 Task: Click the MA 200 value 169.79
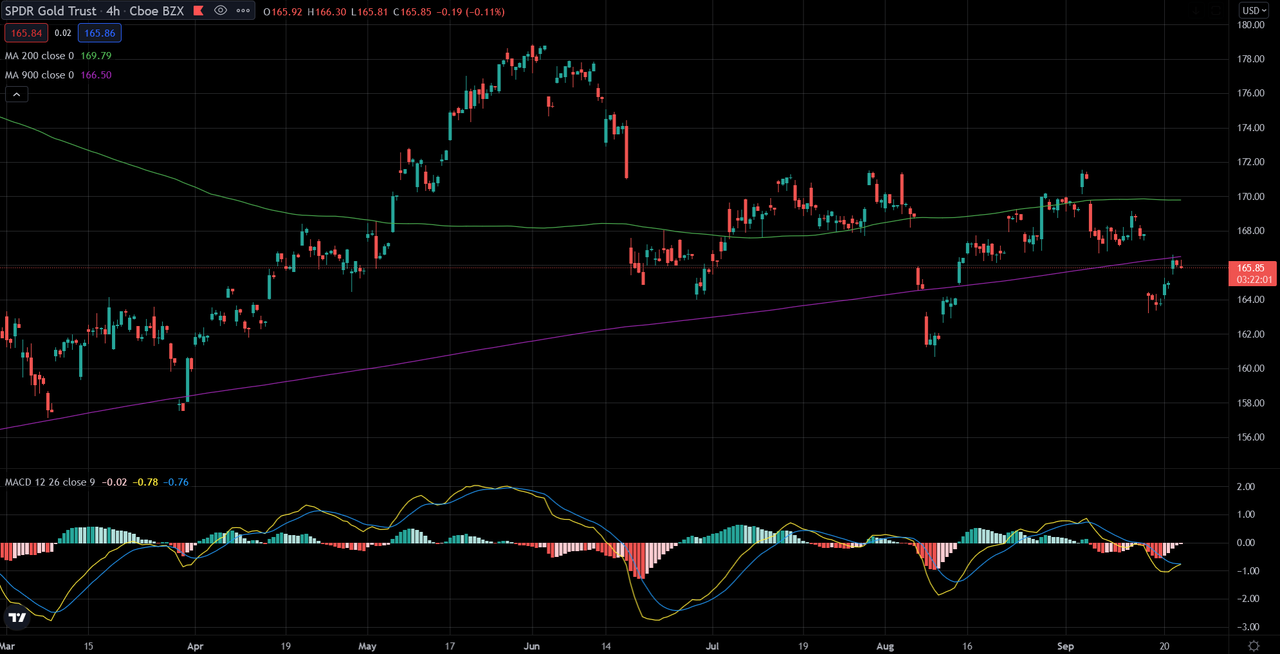96,56
